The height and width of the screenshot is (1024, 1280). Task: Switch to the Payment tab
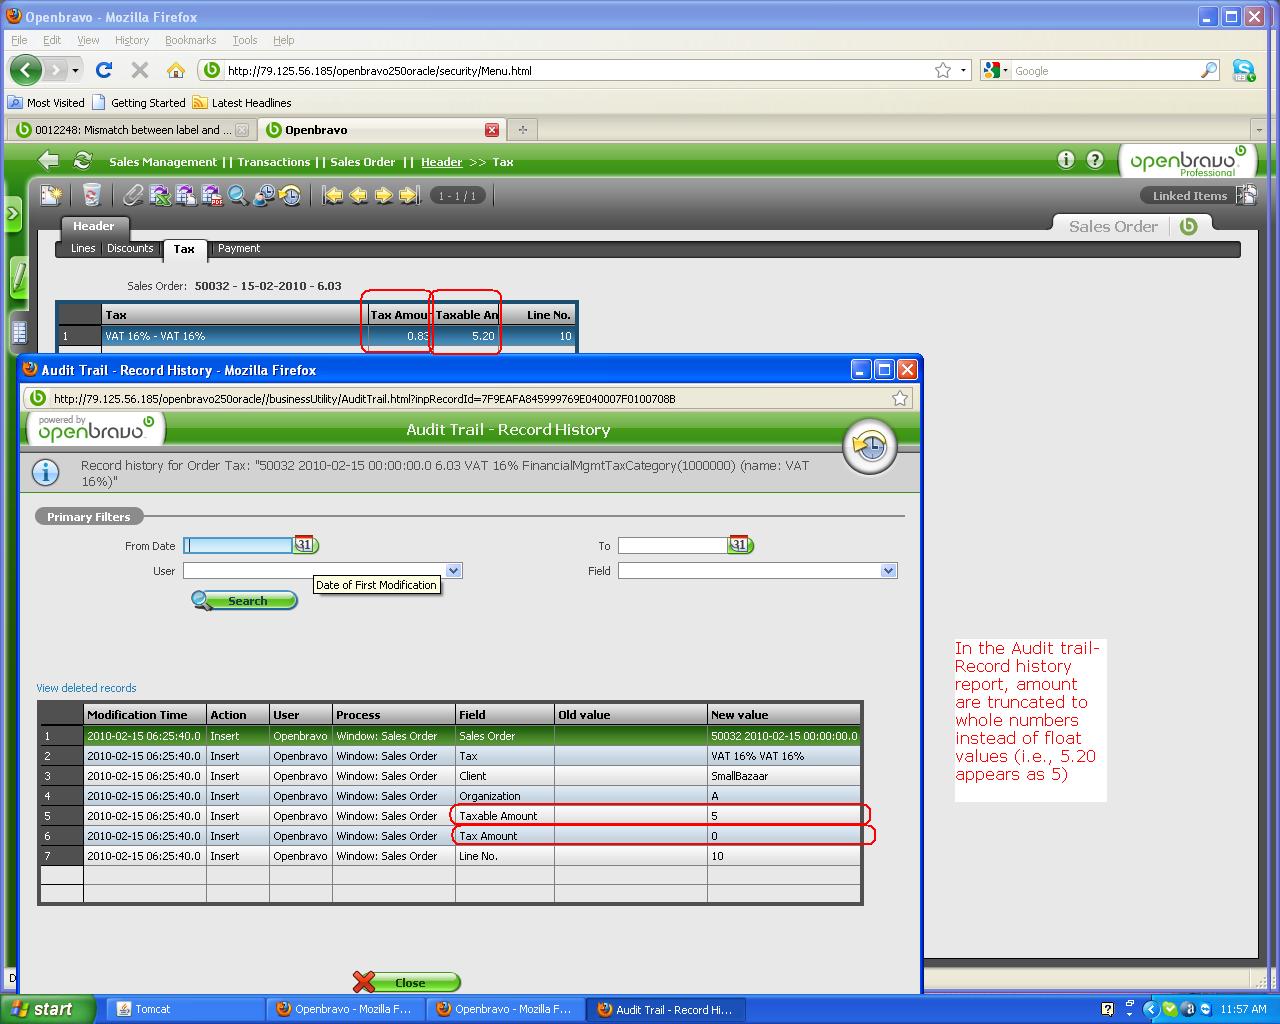click(x=239, y=248)
